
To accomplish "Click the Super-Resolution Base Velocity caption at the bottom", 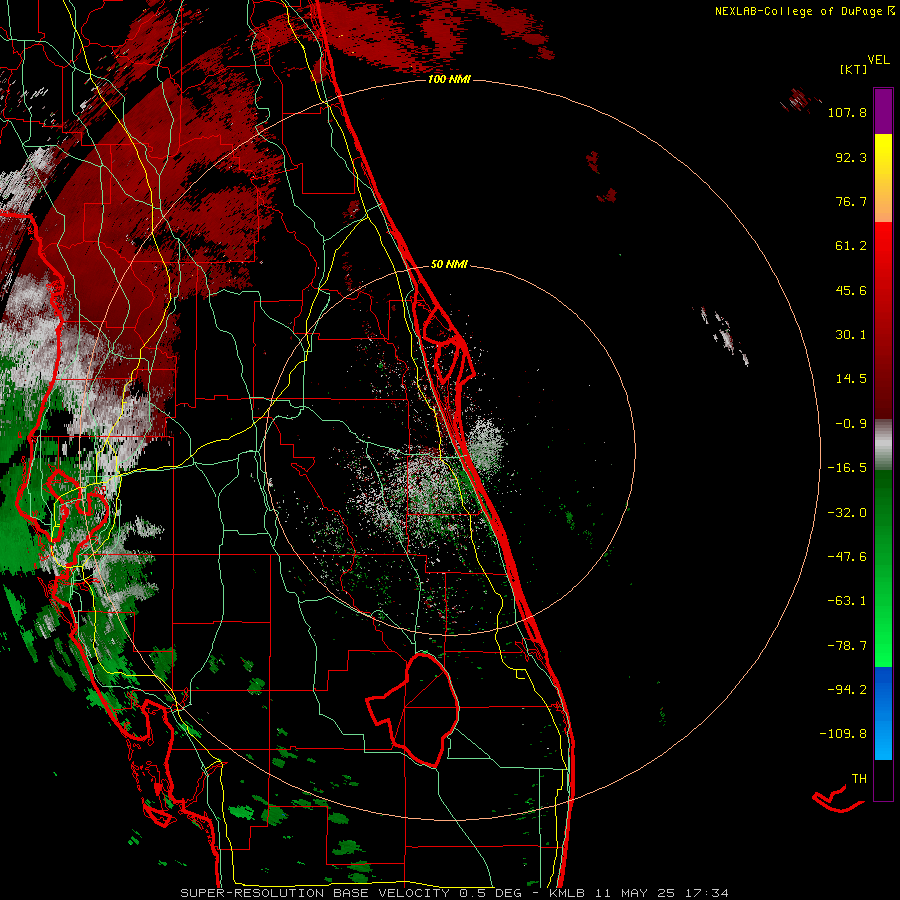I will (455, 893).
